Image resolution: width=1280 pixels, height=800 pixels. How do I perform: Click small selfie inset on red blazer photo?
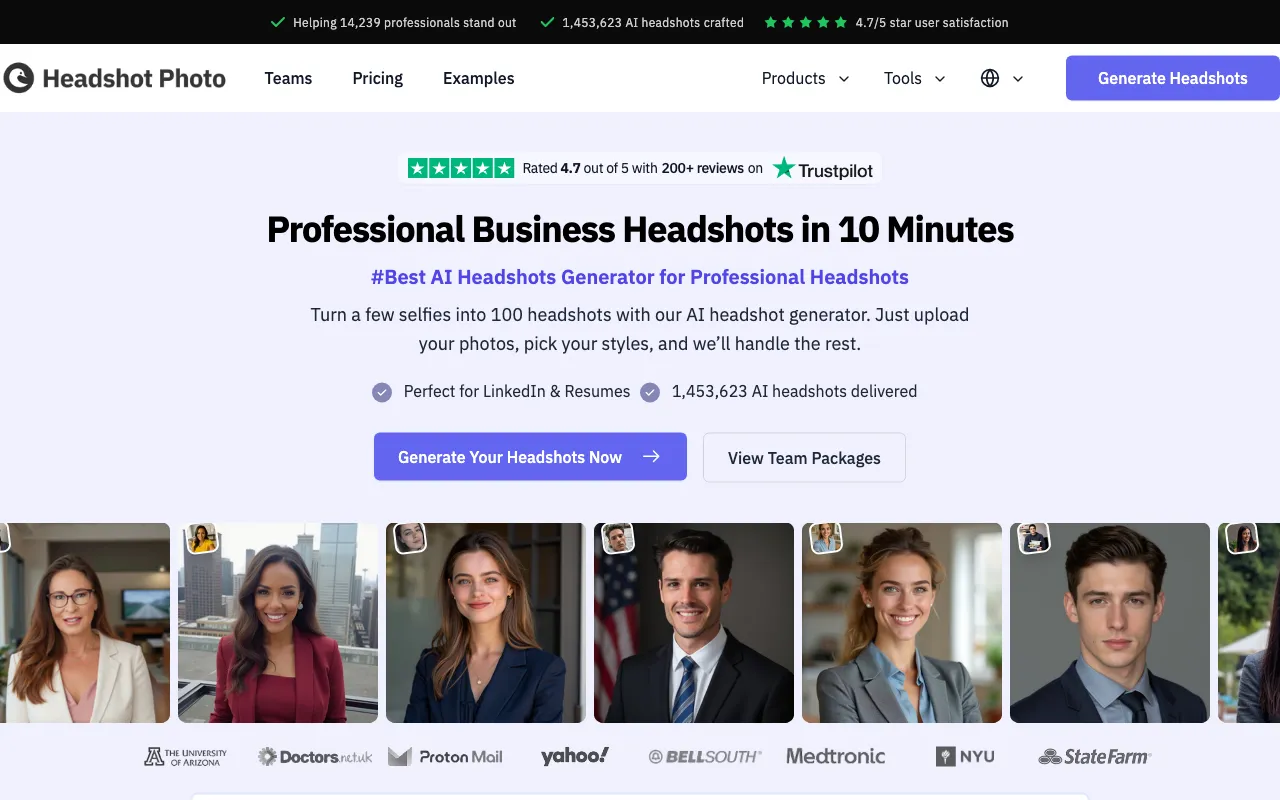(202, 538)
